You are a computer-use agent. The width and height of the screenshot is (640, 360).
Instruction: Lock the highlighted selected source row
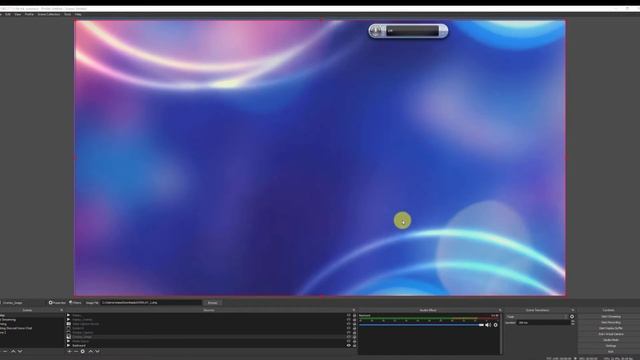click(354, 337)
